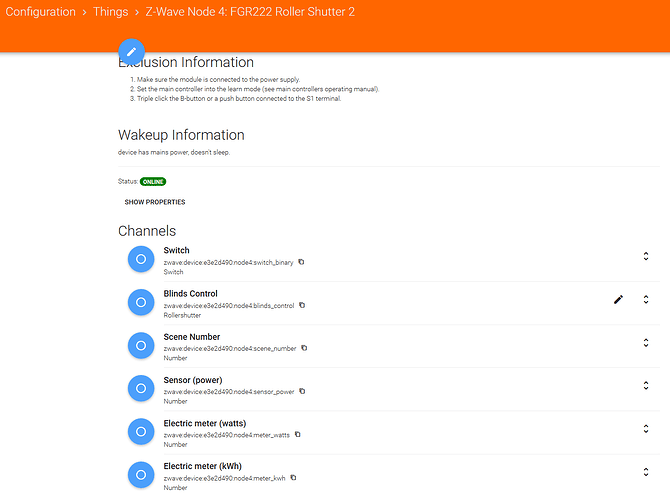This screenshot has width=670, height=500.
Task: Expand the Electric meter (kWh) channel row
Action: (646, 472)
